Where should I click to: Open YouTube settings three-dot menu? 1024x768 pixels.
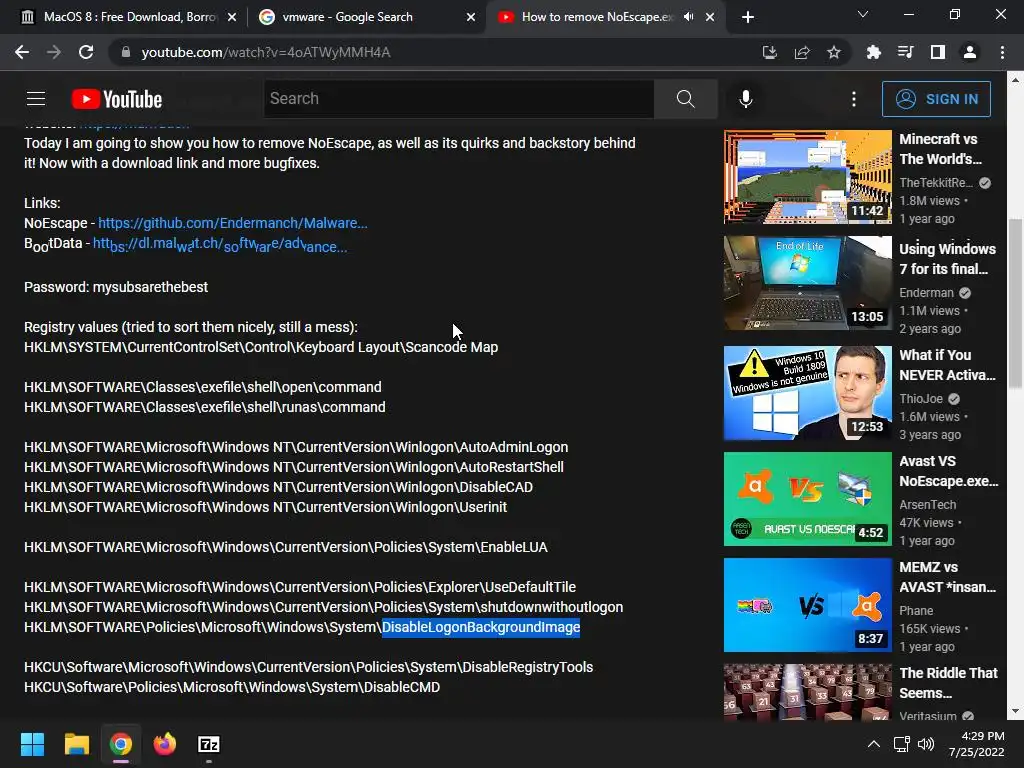click(x=854, y=99)
